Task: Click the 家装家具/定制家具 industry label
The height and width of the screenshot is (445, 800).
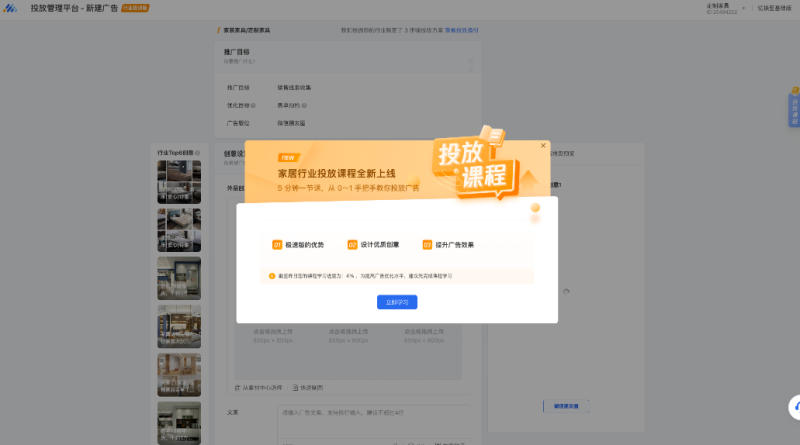Action: click(x=247, y=30)
